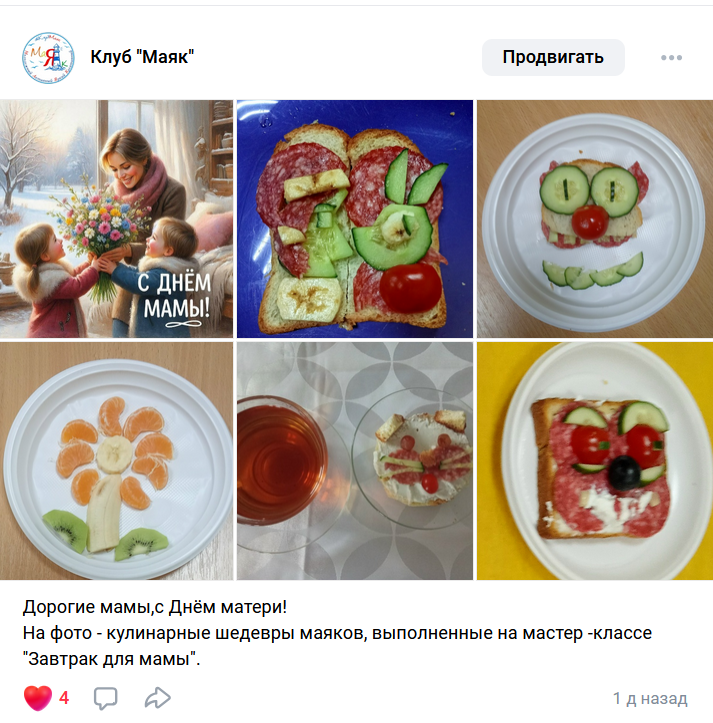Toggle the red heart like icon

(x=38, y=698)
